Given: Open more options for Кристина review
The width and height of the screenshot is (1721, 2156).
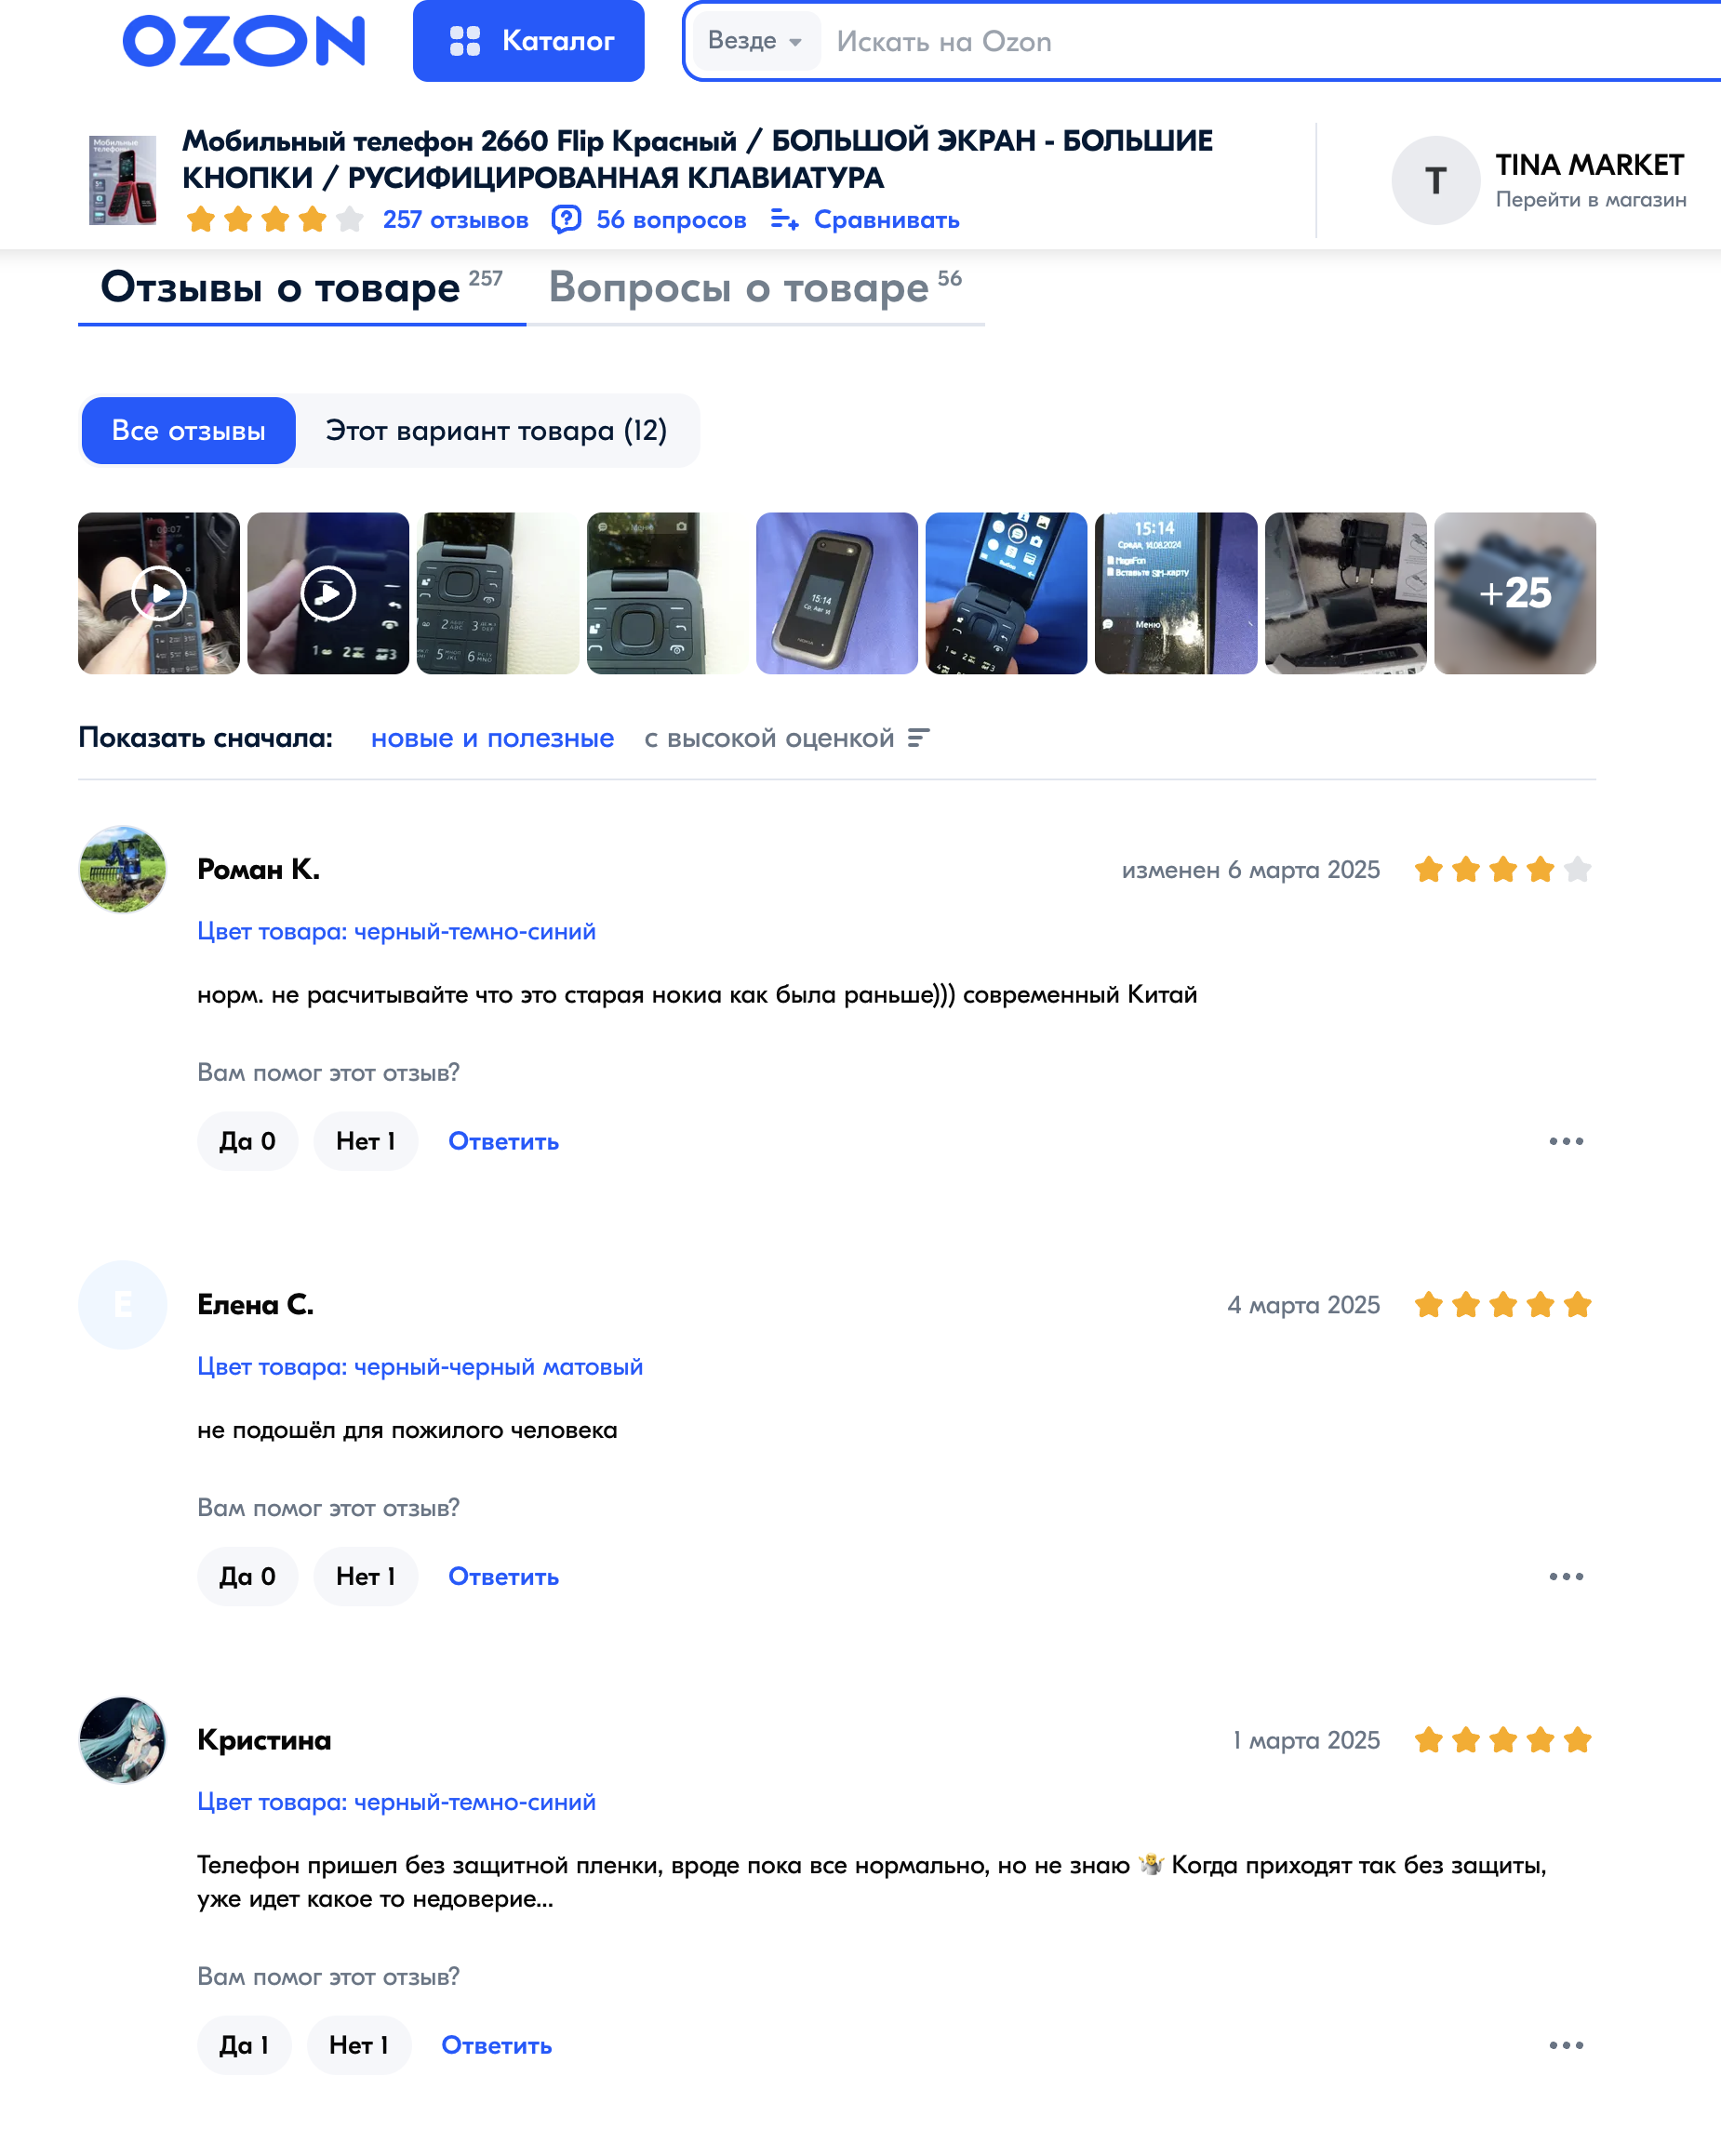Looking at the screenshot, I should pos(1566,2045).
